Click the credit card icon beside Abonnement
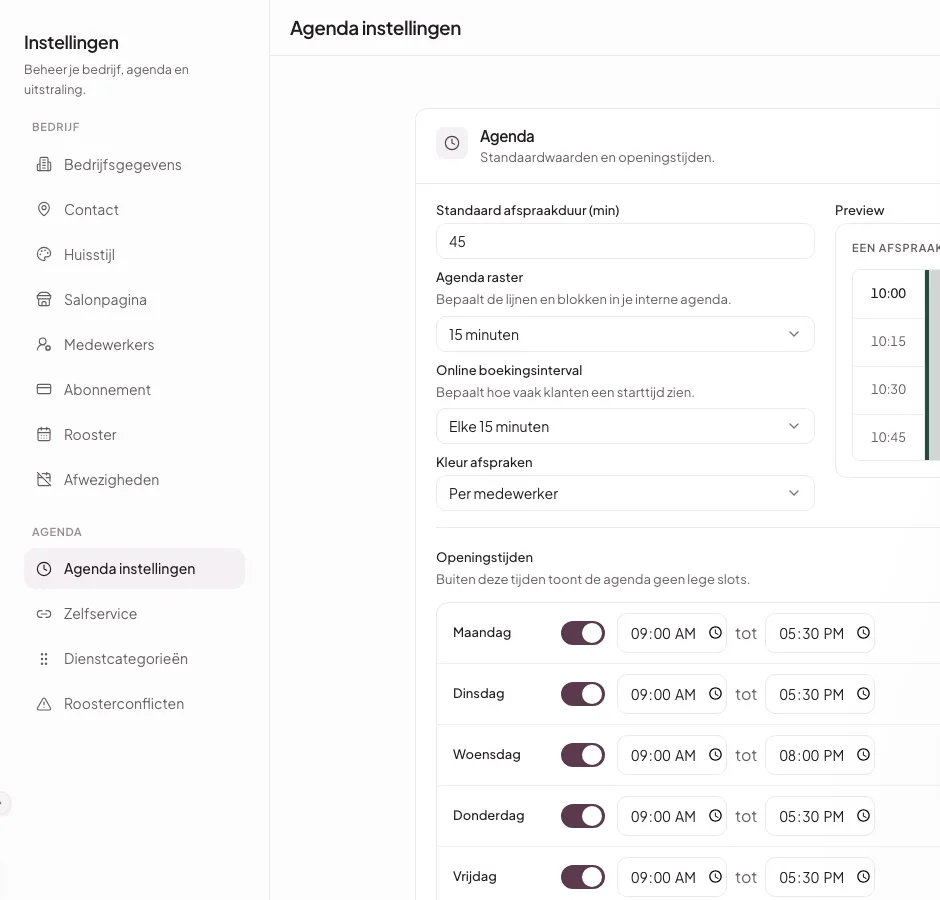This screenshot has width=940, height=900. tap(44, 389)
